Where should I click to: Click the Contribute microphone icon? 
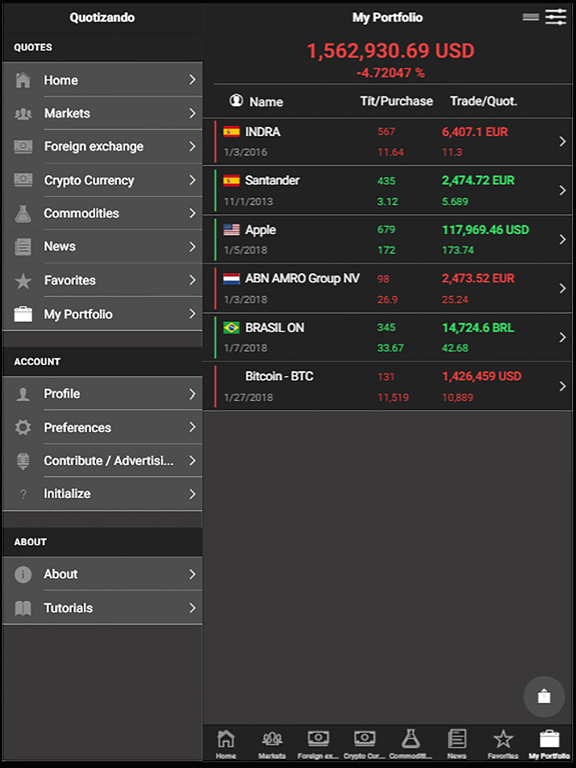click(x=23, y=461)
